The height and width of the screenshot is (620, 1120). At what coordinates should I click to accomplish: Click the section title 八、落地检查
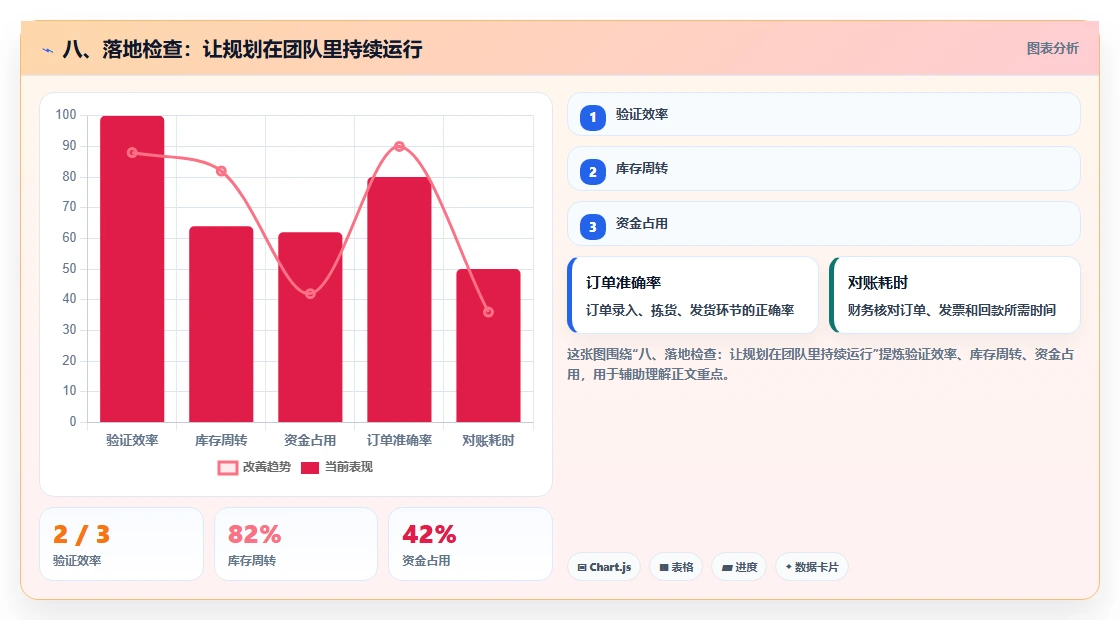point(242,49)
